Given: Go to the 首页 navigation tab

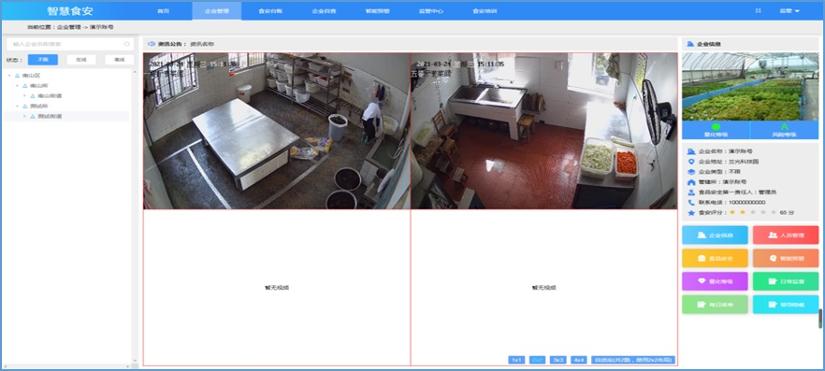Looking at the screenshot, I should tap(163, 11).
